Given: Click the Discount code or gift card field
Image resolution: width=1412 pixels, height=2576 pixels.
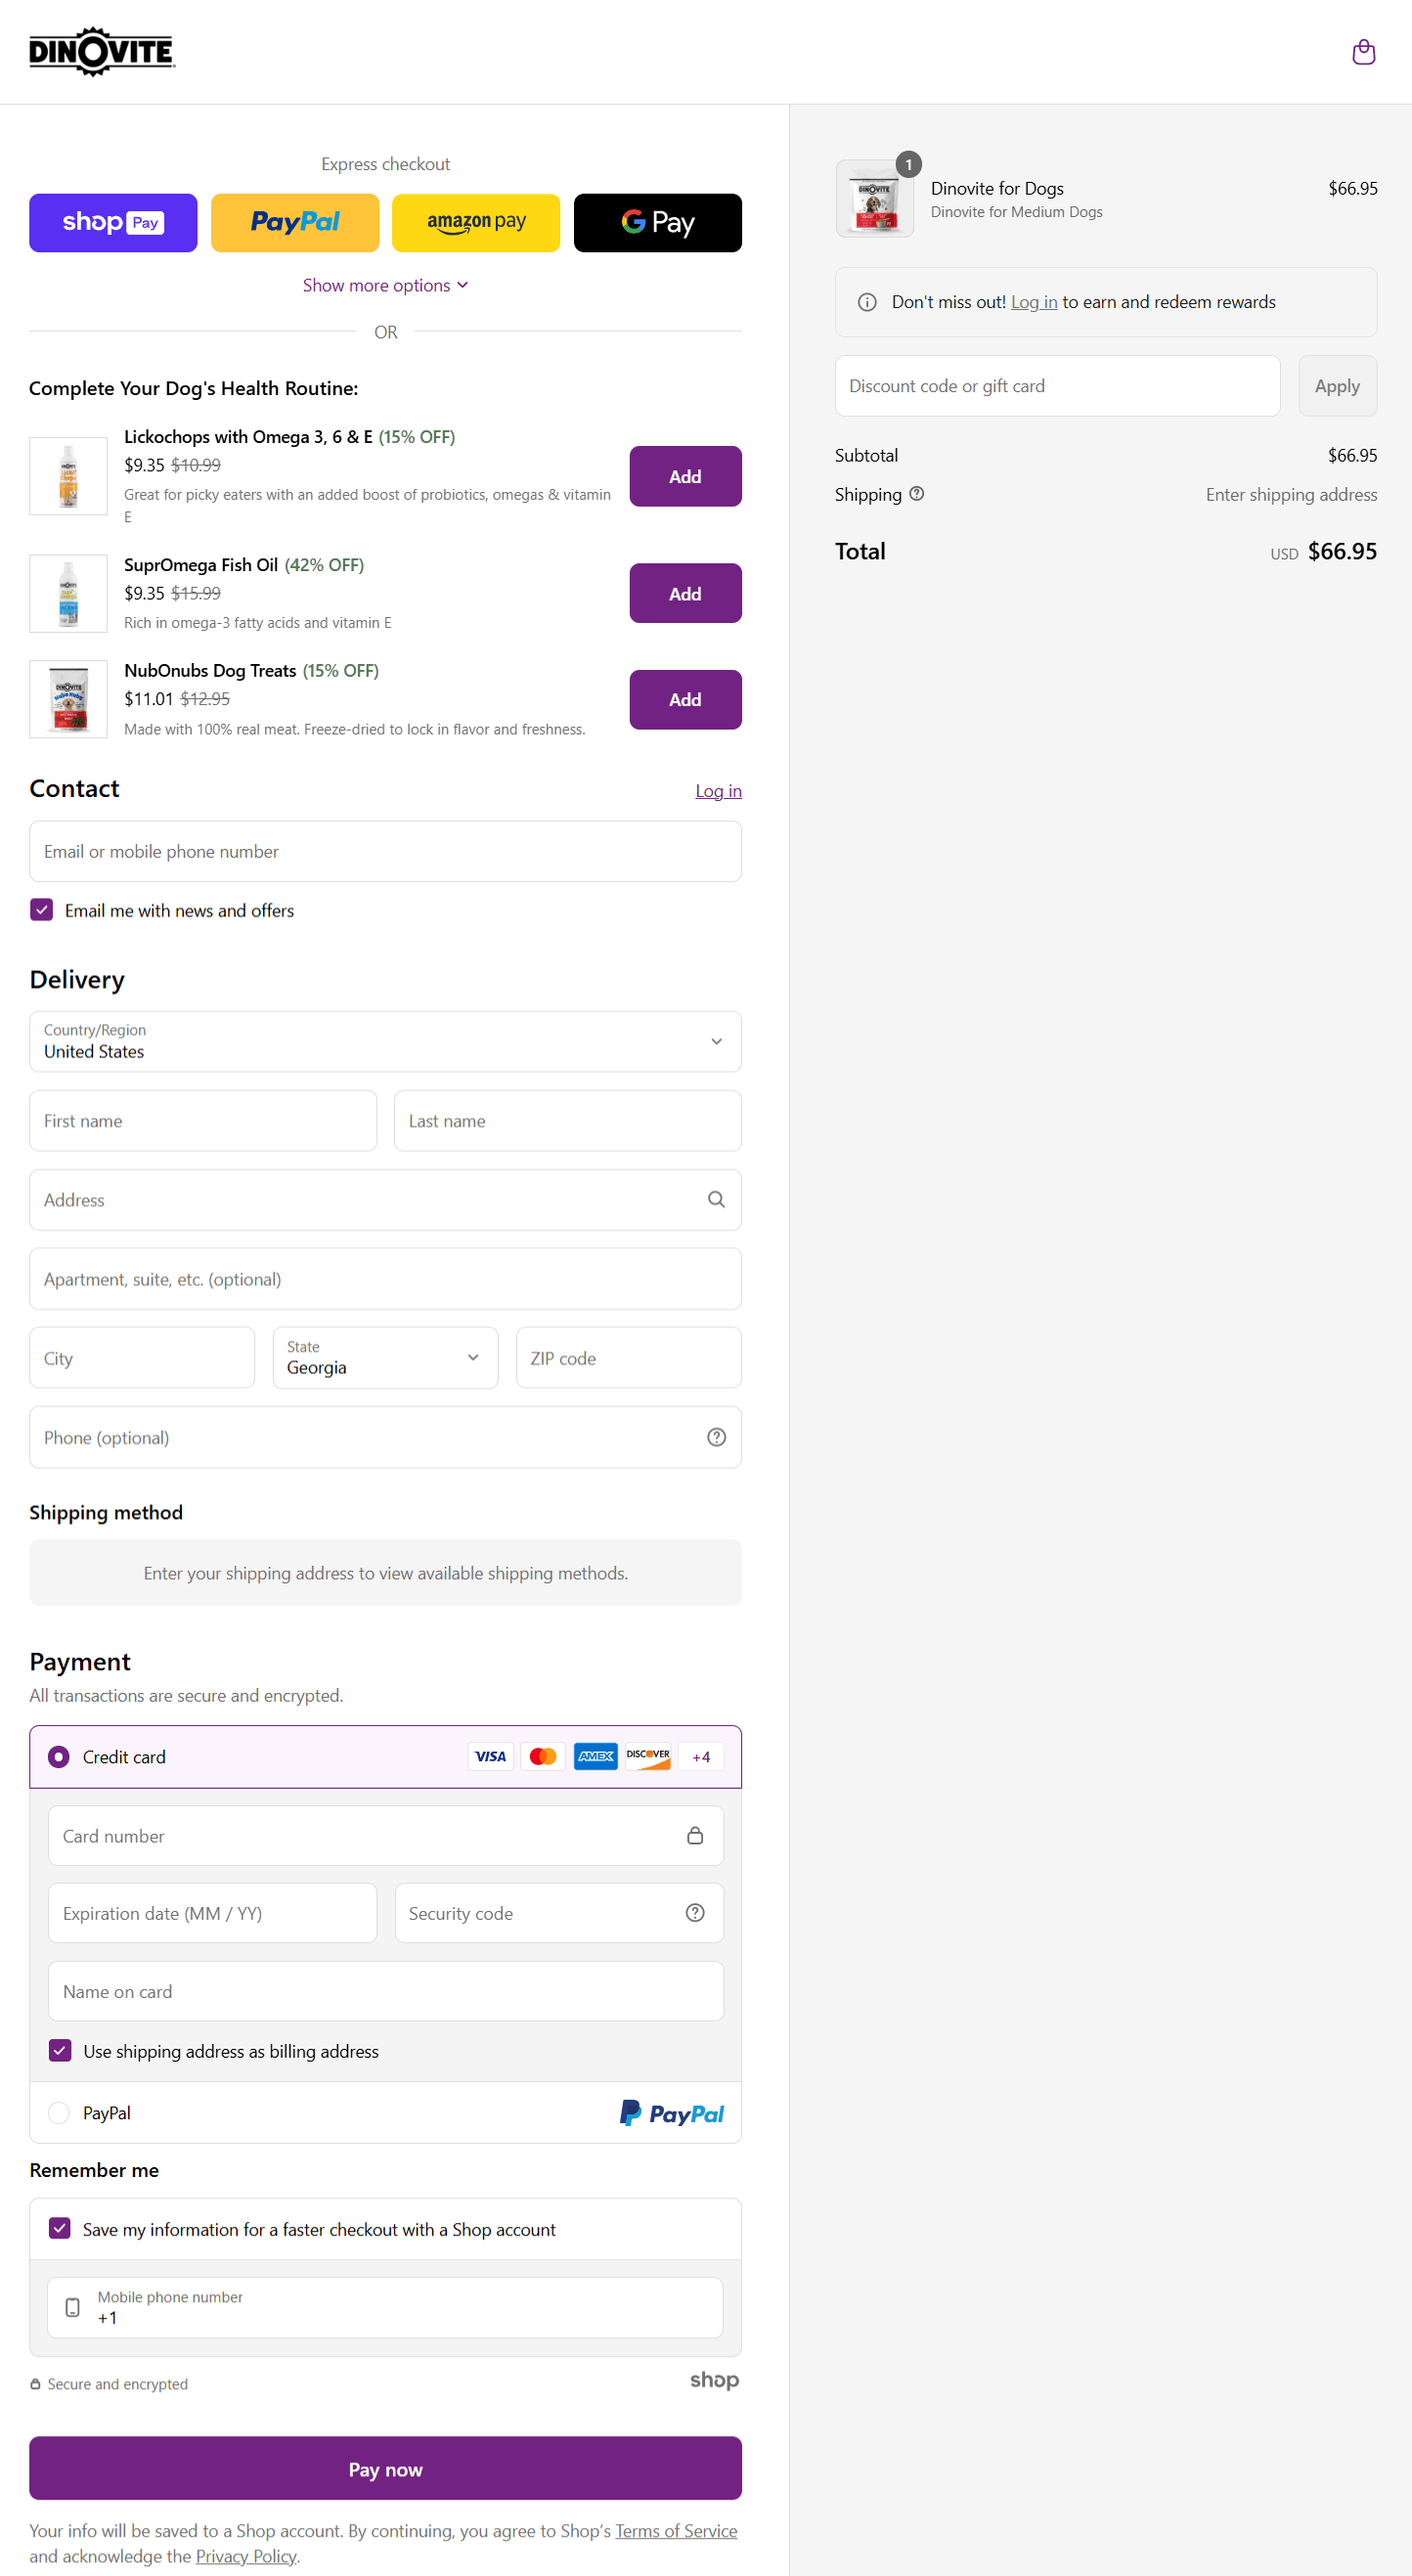Looking at the screenshot, I should tap(1057, 386).
